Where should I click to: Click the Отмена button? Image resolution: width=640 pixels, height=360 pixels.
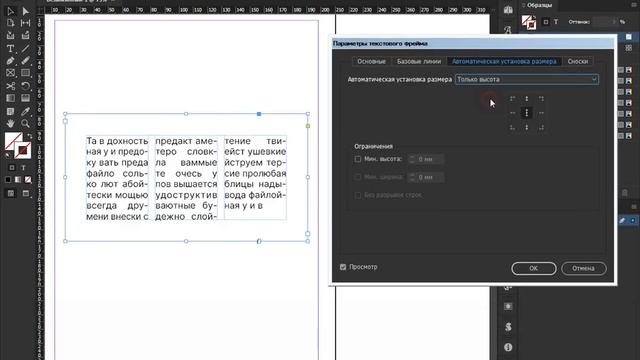(x=583, y=269)
